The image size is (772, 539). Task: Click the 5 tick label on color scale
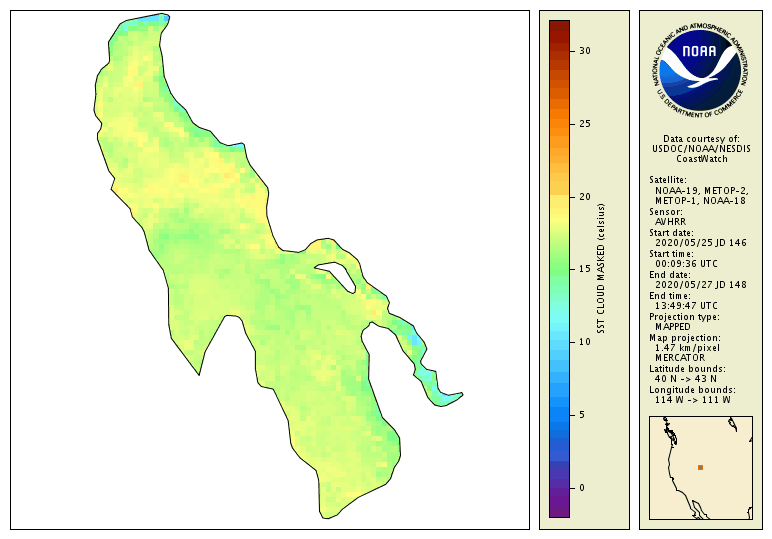[582, 415]
